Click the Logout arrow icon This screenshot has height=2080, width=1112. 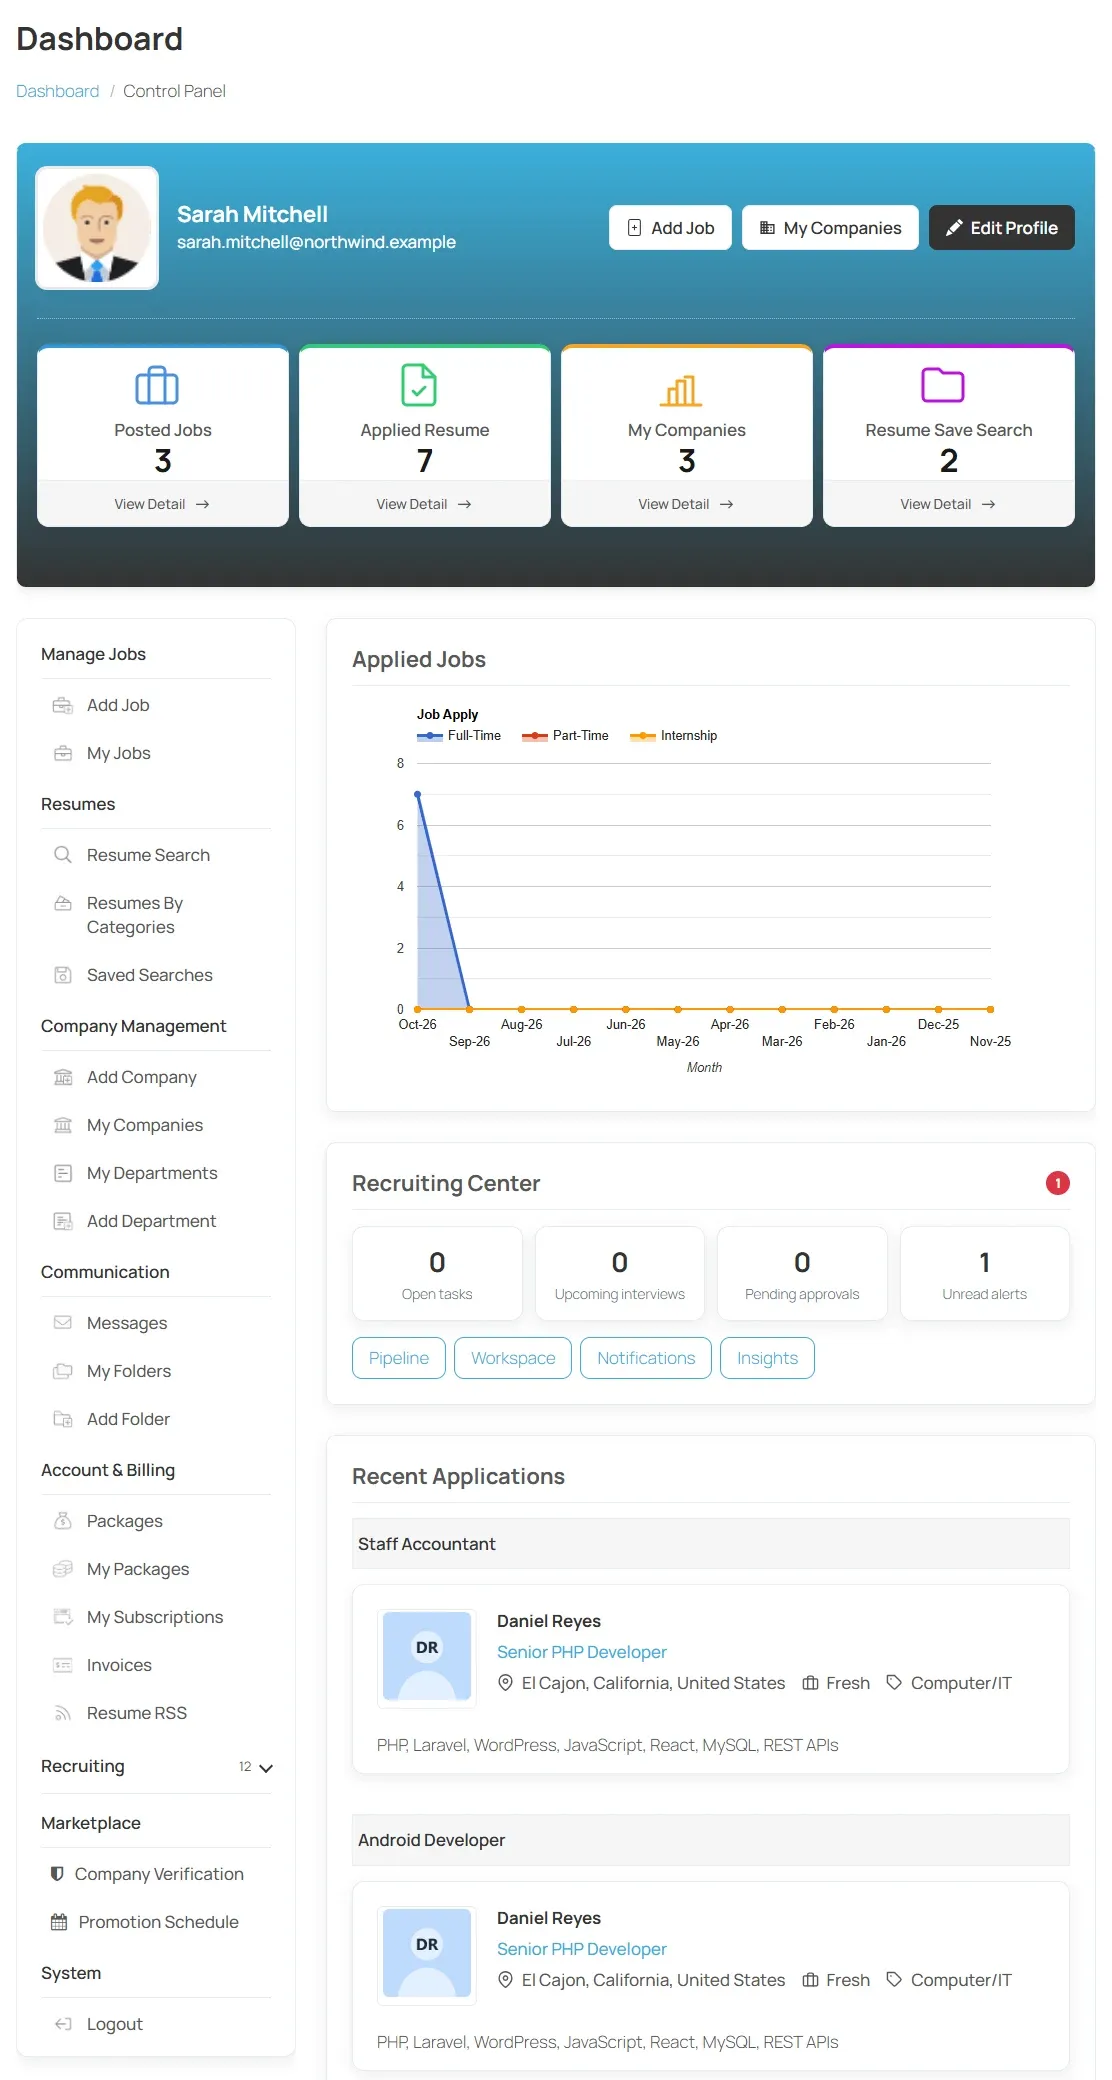pyautogui.click(x=63, y=2024)
